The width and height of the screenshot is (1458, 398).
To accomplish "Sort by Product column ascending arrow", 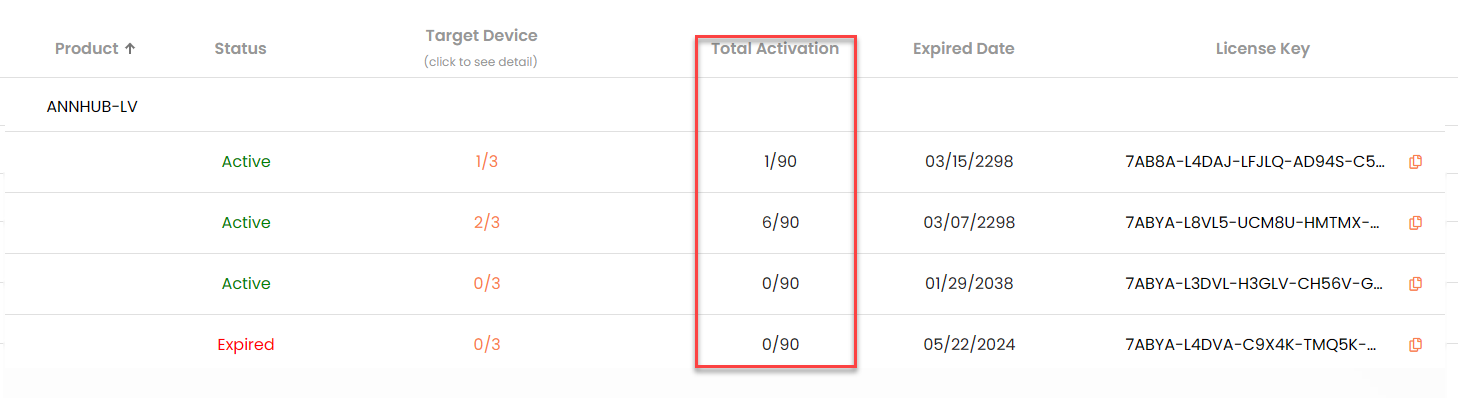I will pos(129,48).
